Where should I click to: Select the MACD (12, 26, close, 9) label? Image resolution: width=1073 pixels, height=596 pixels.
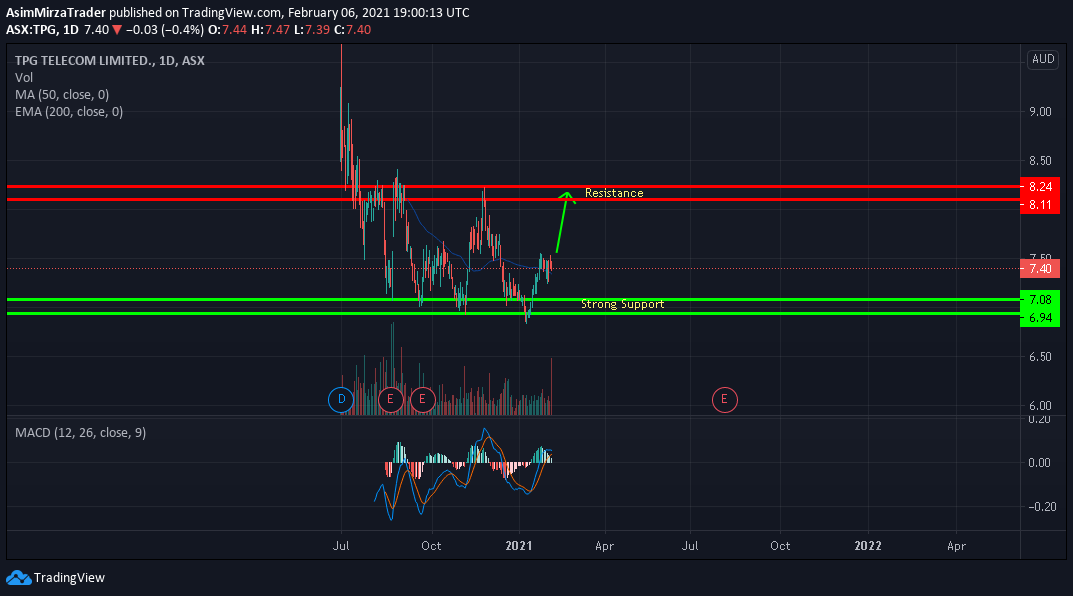81,432
